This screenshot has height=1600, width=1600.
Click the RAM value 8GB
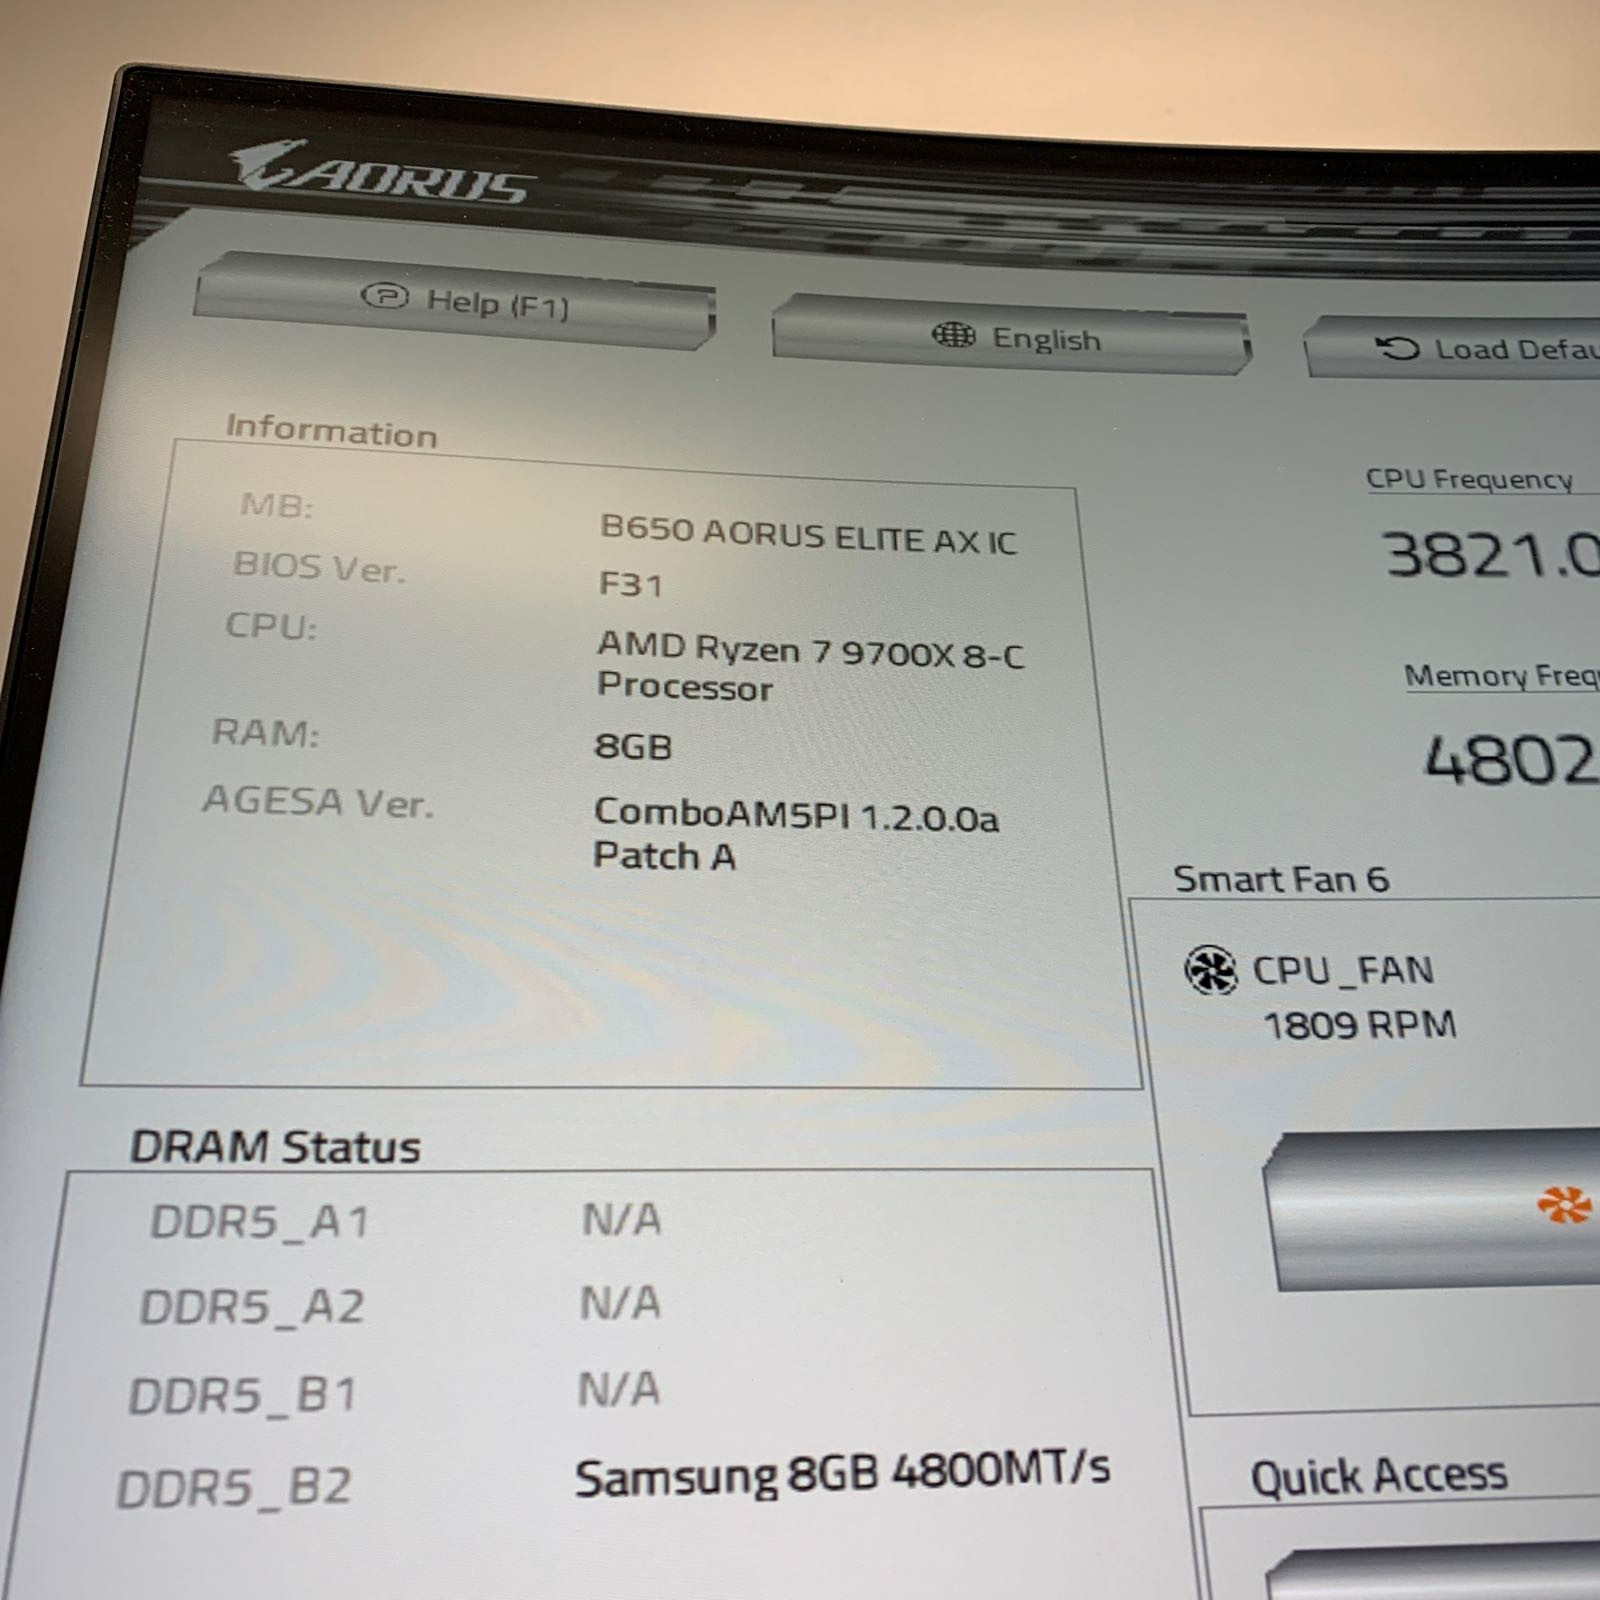click(x=633, y=746)
